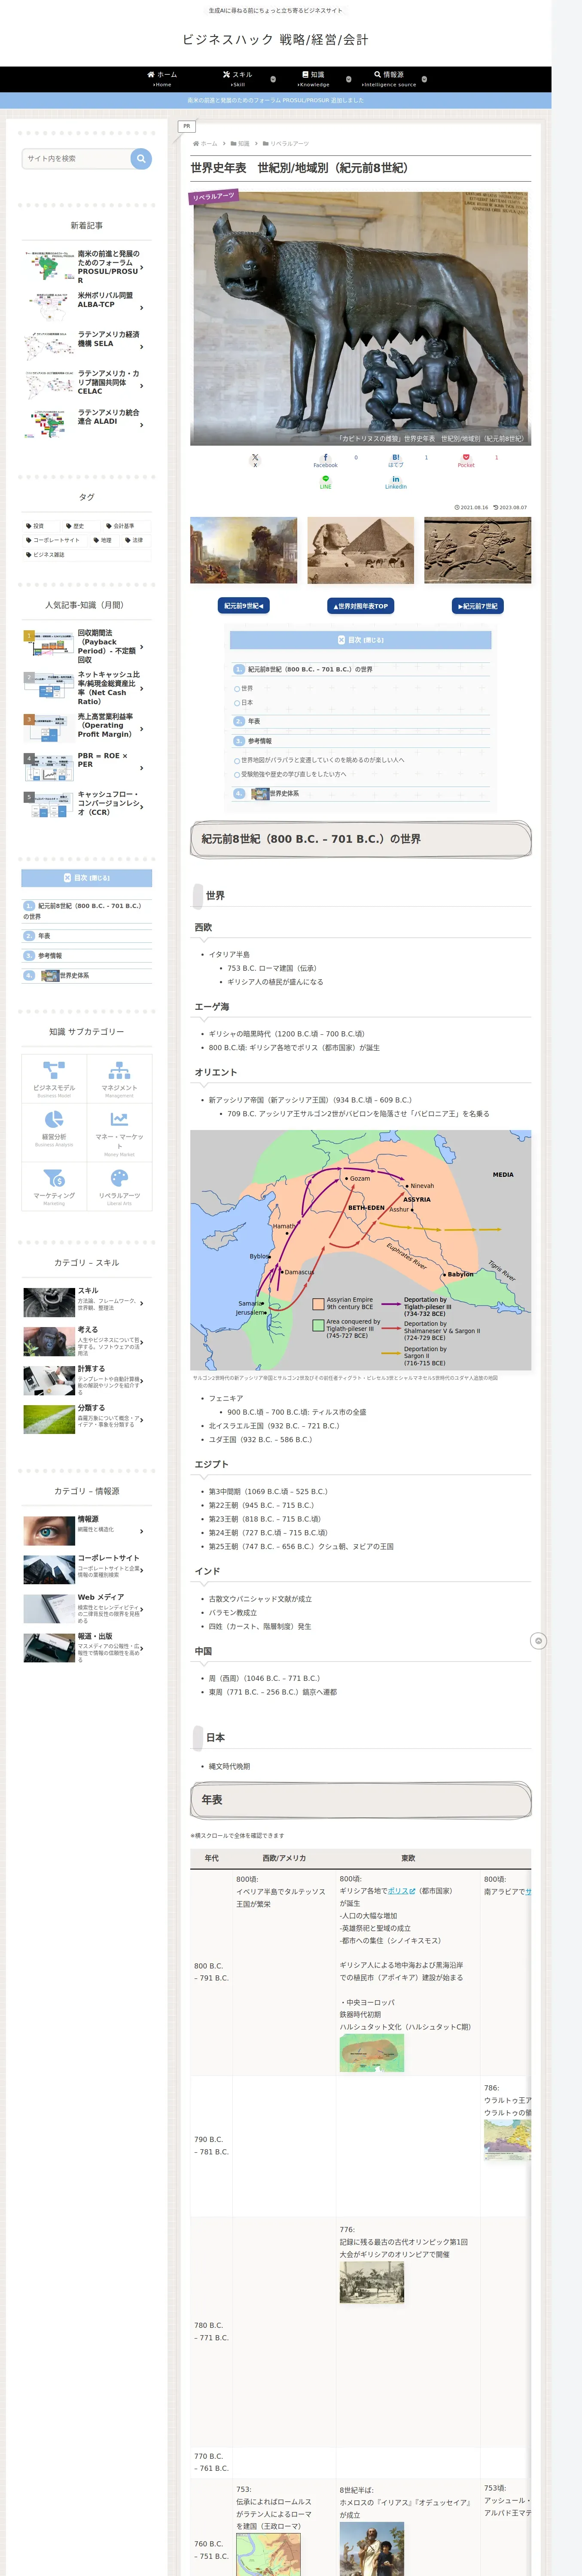Click the ポリス link in the table
The image size is (582, 2576).
click(401, 1891)
